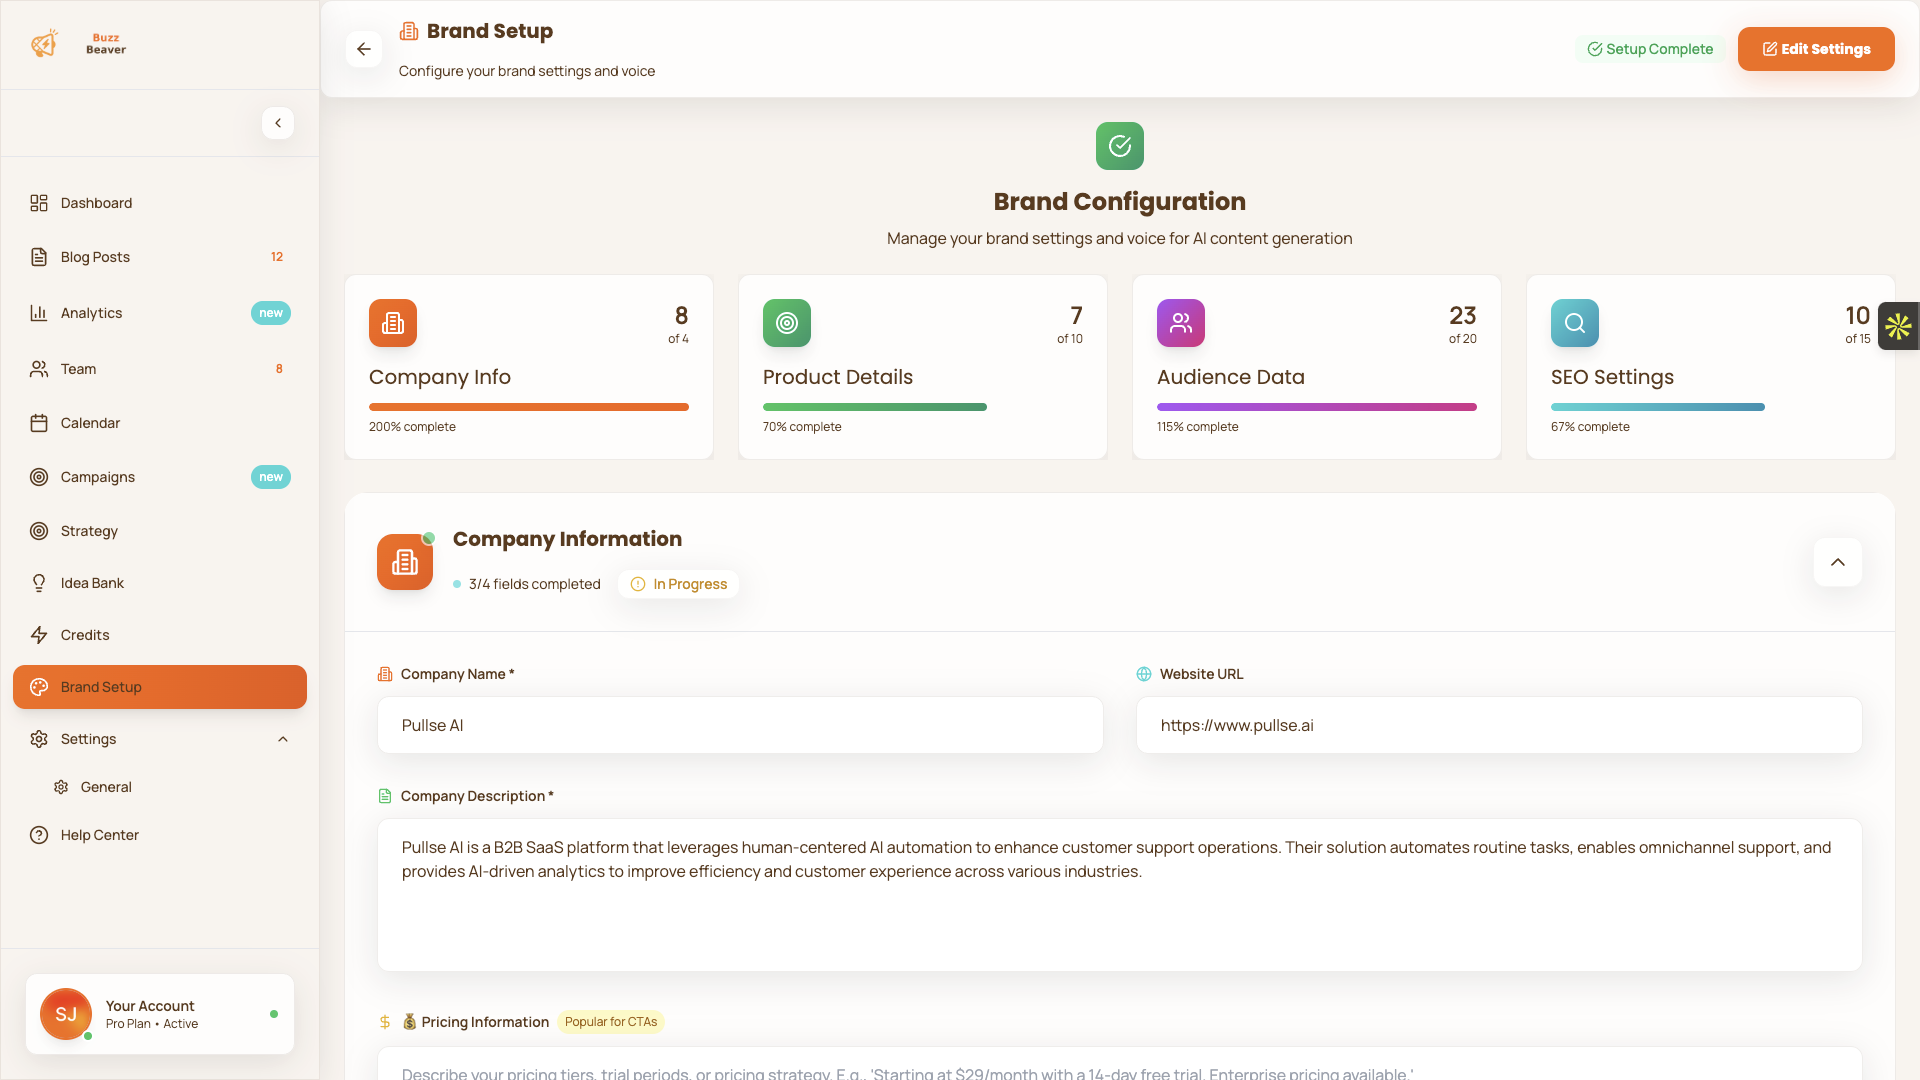1920x1080 pixels.
Task: Click the Company Name input field
Action: (x=739, y=725)
